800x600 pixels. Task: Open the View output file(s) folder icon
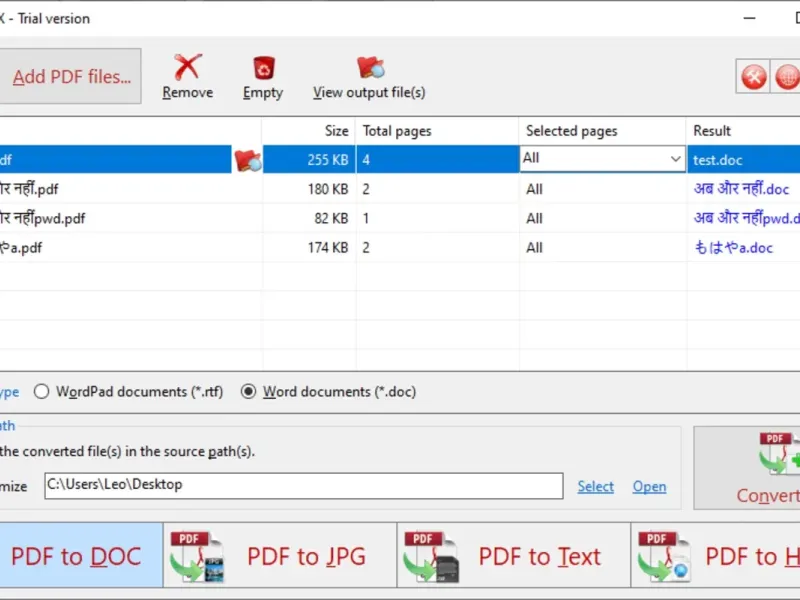point(370,67)
